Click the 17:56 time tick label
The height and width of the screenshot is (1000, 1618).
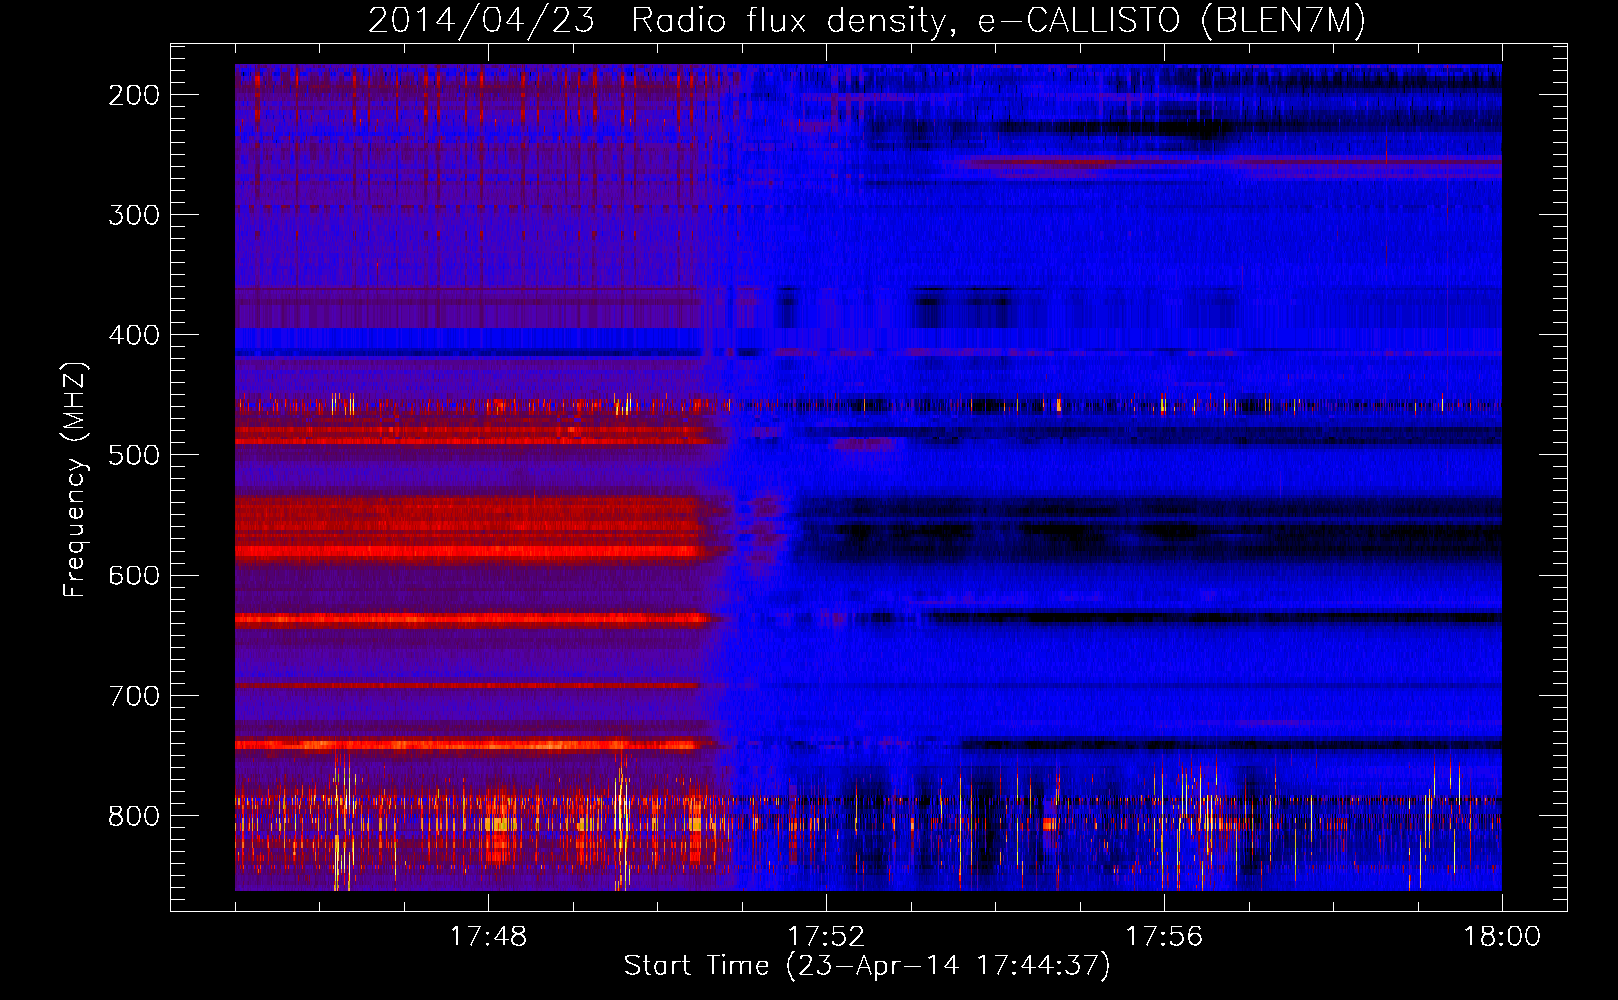[x=1164, y=936]
